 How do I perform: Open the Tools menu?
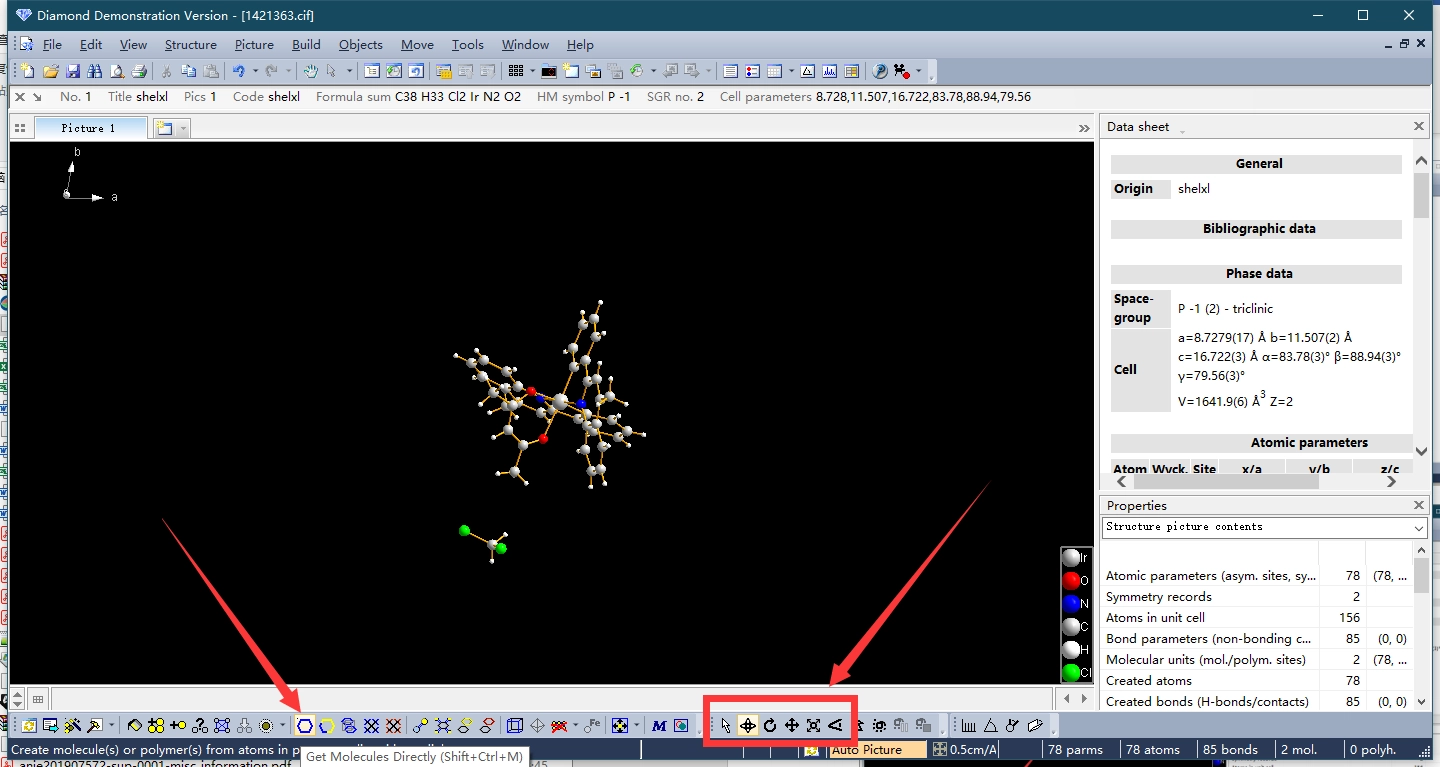click(467, 44)
